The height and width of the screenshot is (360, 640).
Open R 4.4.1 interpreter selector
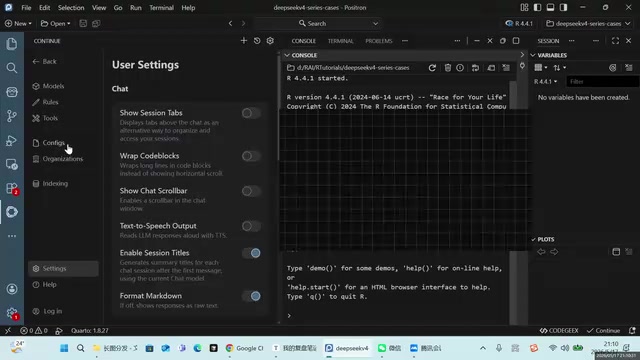tap(519, 24)
